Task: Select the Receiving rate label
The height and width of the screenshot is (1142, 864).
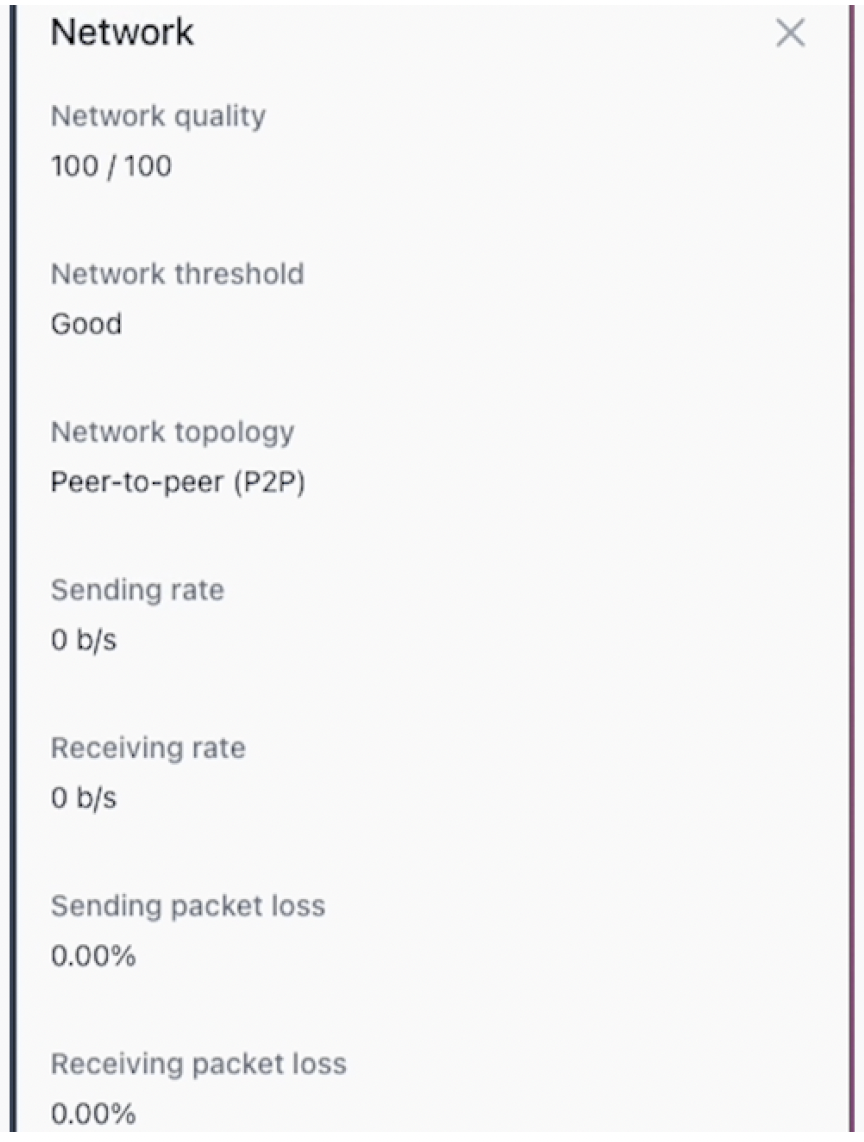Action: click(x=148, y=749)
